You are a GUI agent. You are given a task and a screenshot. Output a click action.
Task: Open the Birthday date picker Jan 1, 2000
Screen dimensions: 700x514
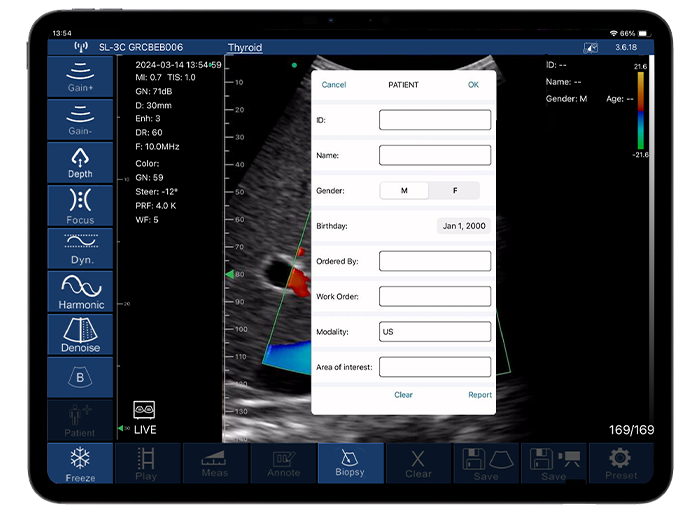(464, 226)
